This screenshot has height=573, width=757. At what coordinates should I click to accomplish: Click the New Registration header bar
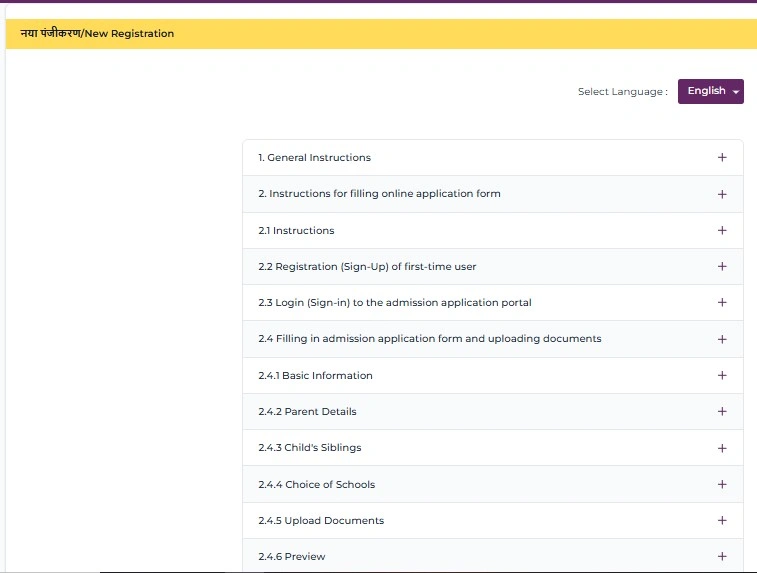pyautogui.click(x=380, y=33)
